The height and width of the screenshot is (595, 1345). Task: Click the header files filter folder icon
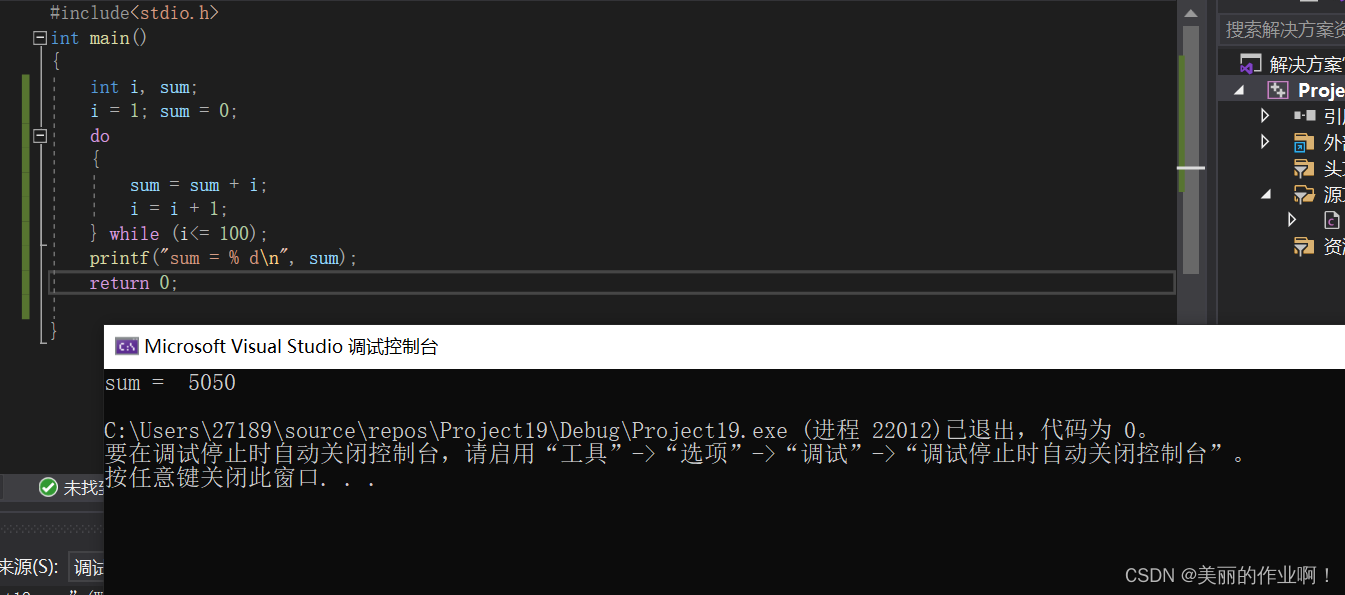pos(1303,168)
